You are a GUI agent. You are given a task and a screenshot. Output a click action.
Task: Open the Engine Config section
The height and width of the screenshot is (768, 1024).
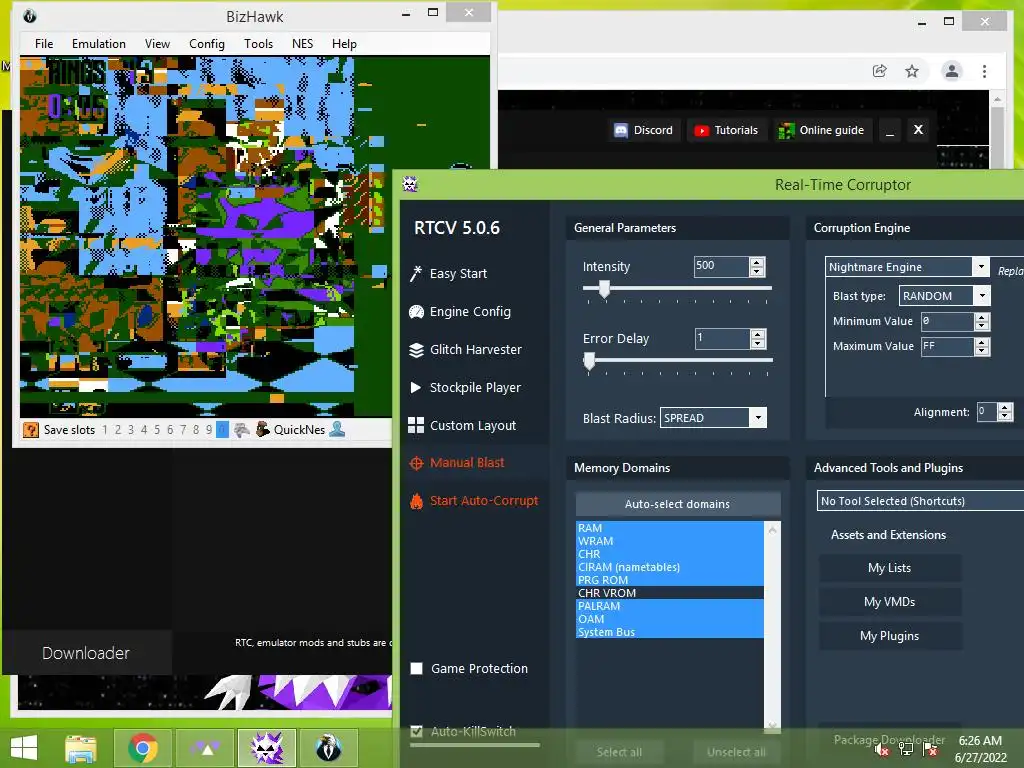point(460,312)
